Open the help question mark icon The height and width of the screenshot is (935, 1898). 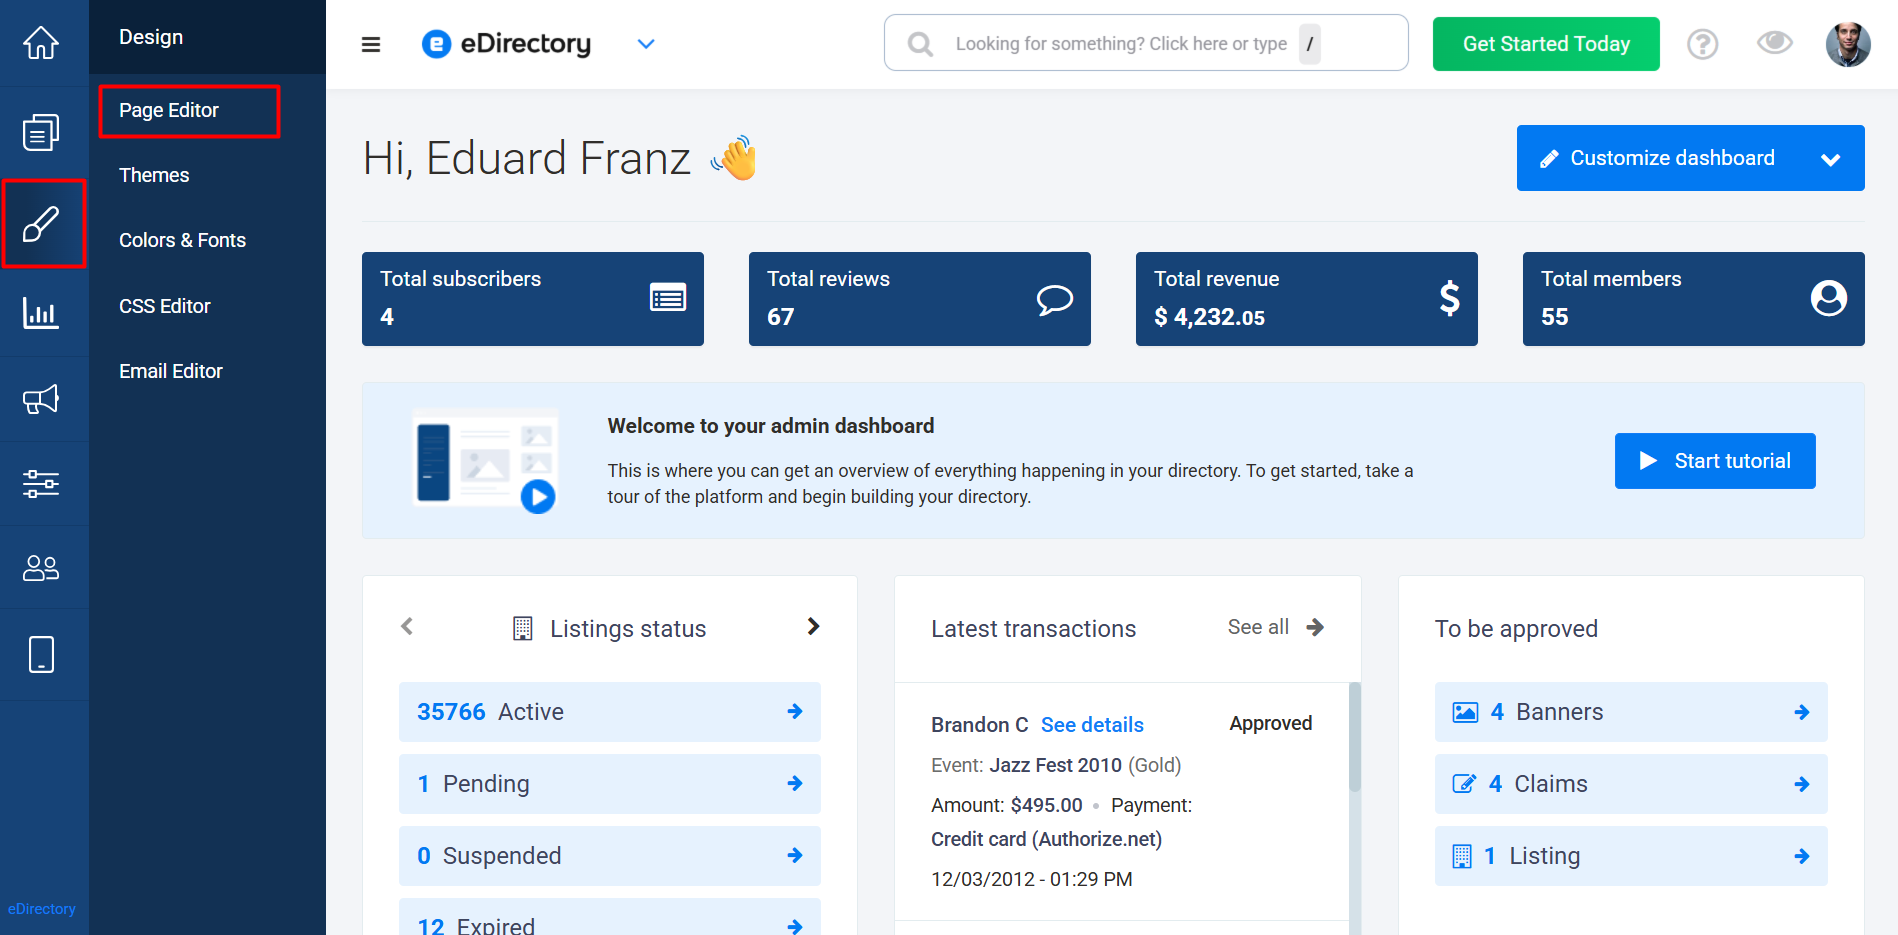pos(1702,44)
